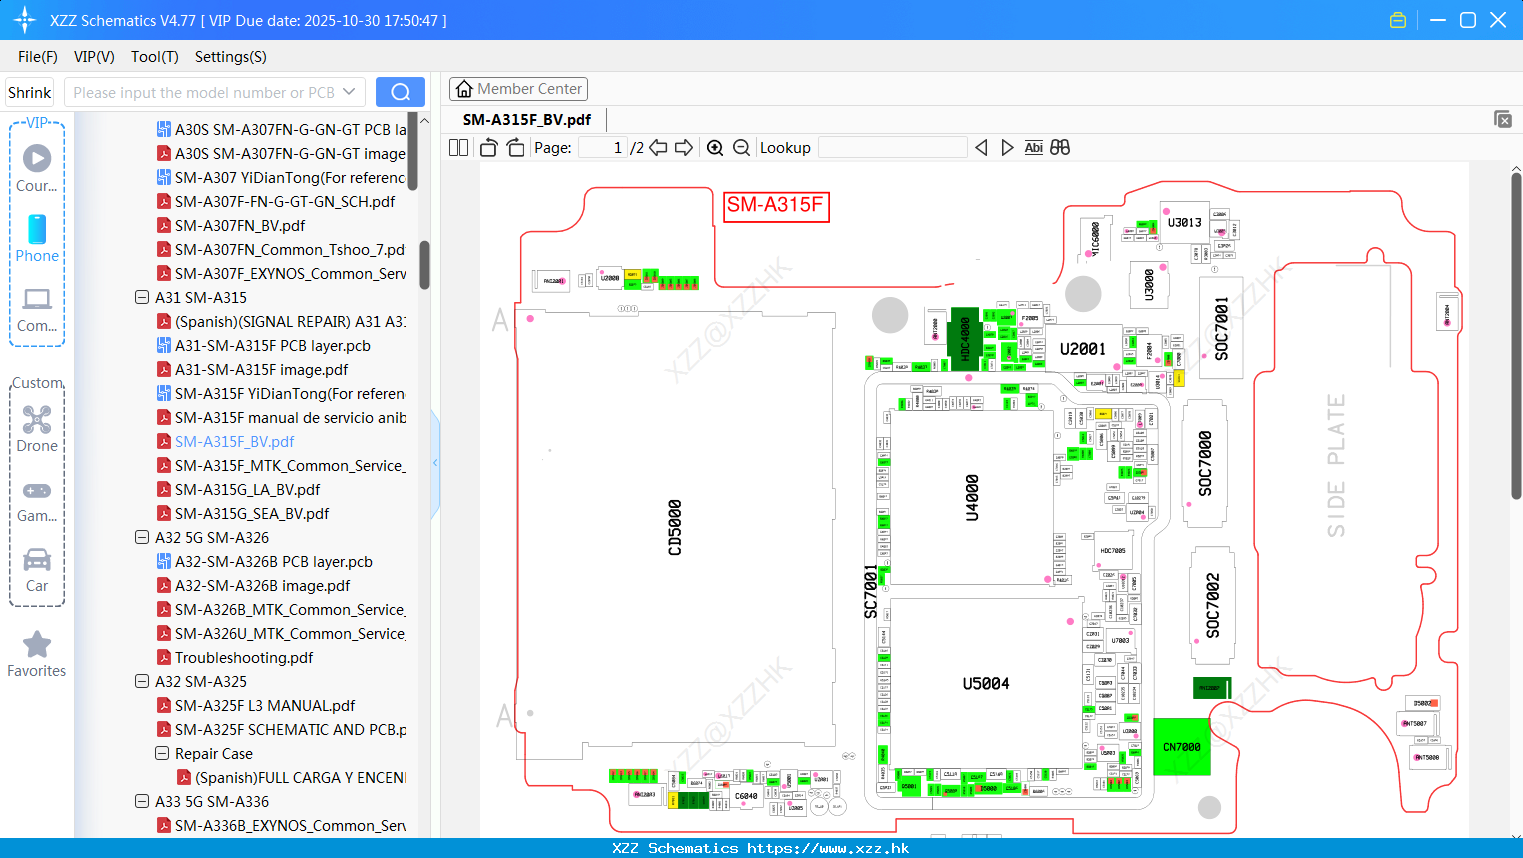Screen dimensions: 1523x858
Task: Open xzz.hk link in status bar
Action: point(828,848)
